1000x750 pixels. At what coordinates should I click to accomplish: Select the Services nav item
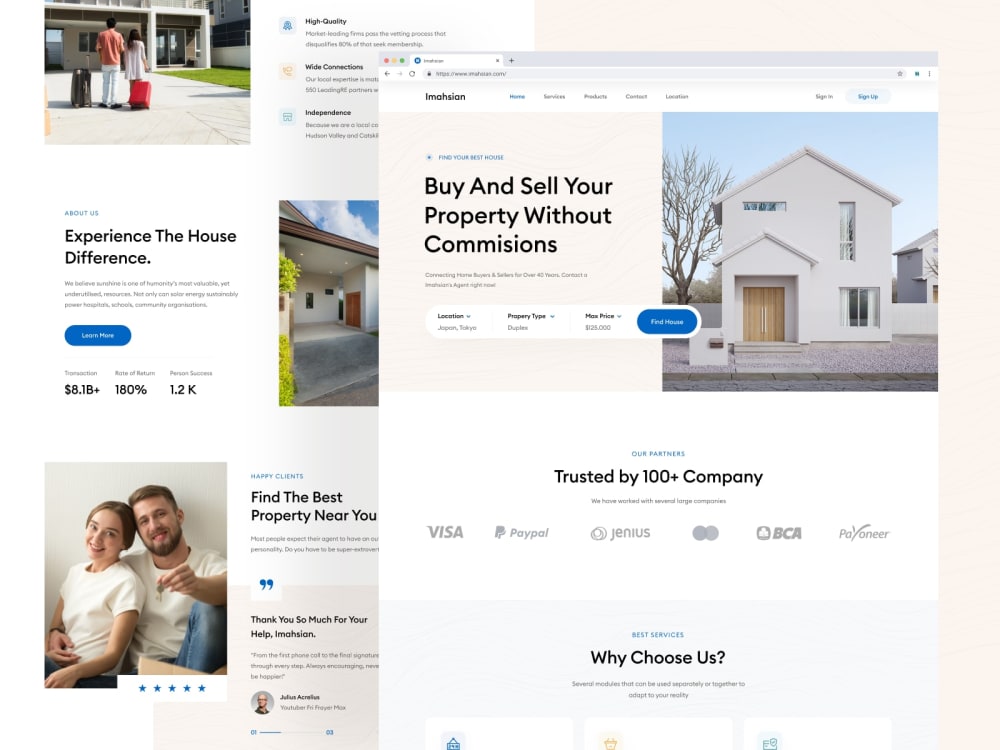tap(554, 97)
